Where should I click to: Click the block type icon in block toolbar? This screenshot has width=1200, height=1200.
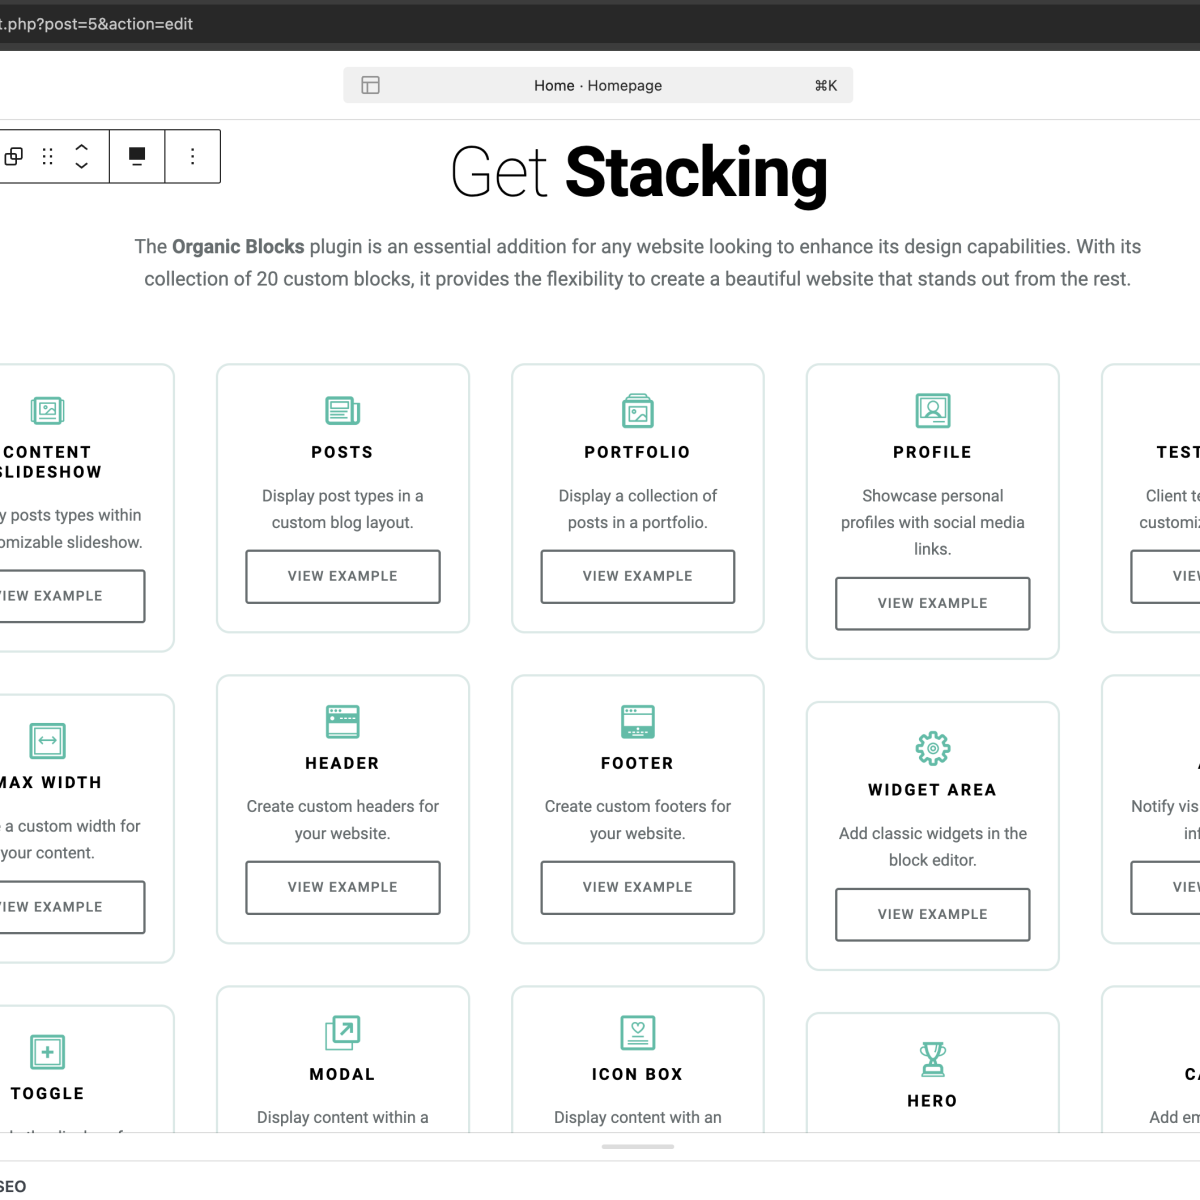click(14, 156)
